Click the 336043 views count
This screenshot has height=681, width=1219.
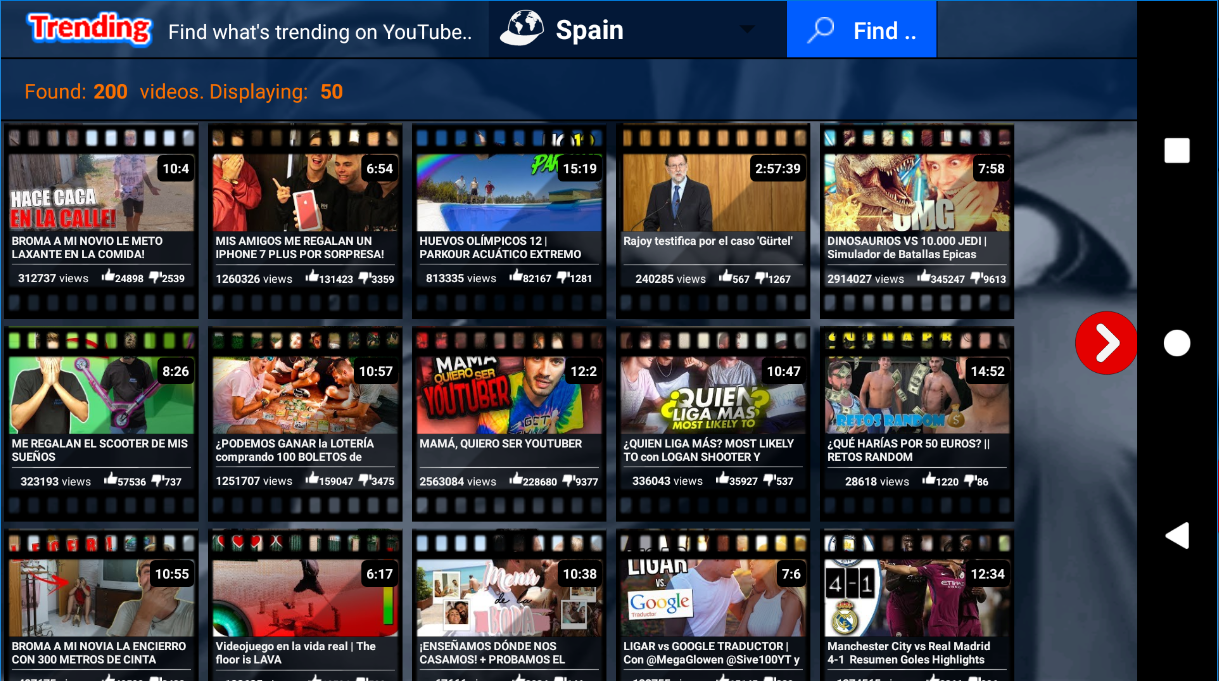pos(668,481)
